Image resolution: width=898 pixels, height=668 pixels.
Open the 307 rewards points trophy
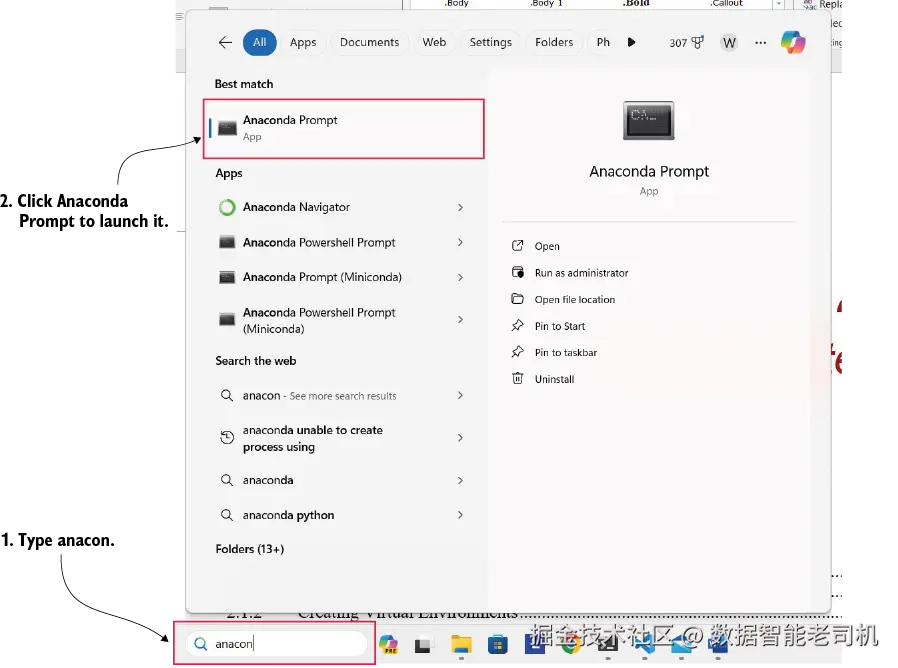[686, 42]
